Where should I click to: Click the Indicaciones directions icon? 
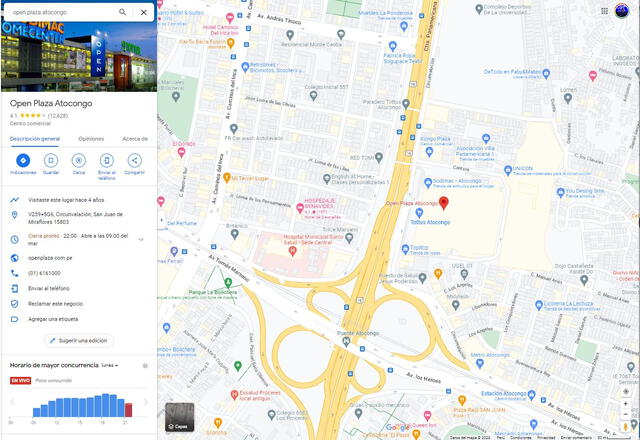click(x=23, y=160)
